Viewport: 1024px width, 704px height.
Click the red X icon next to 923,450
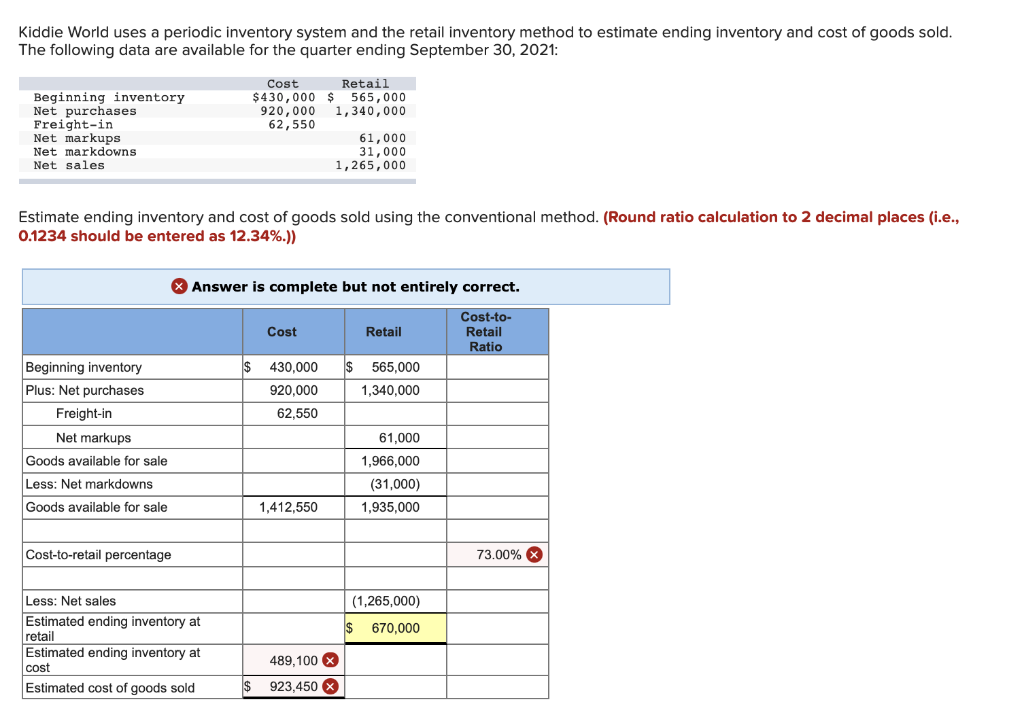331,686
